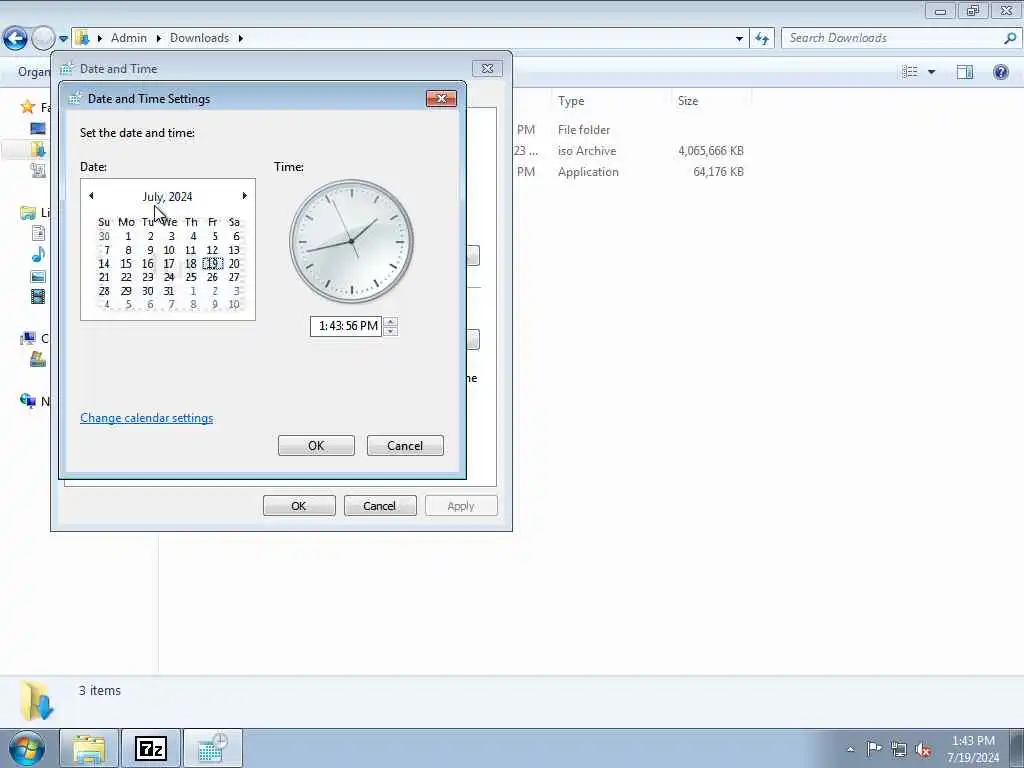Click the Explorer Forward button

pyautogui.click(x=43, y=38)
